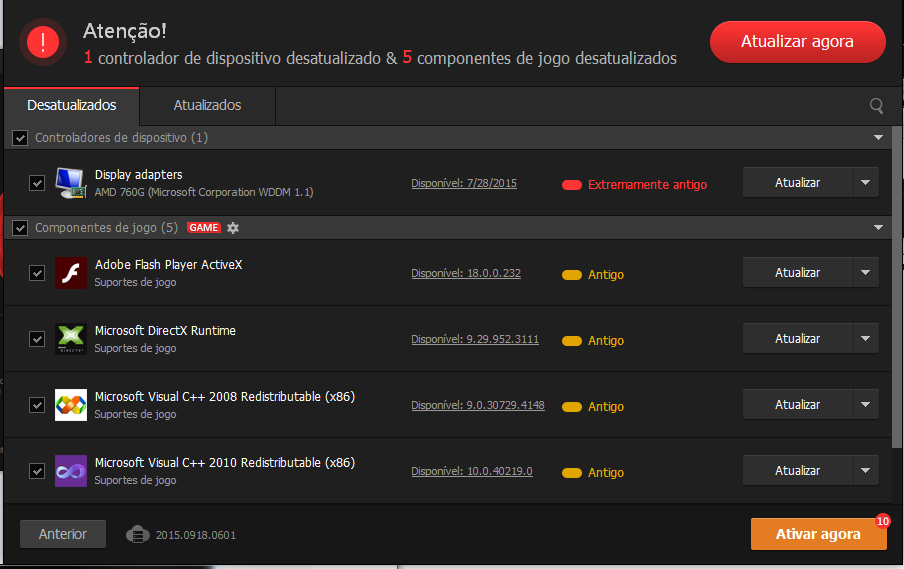Open dropdown next to Visual C++ 2010 Atualizar
Viewport: 904px width, 569px height.
pos(866,470)
